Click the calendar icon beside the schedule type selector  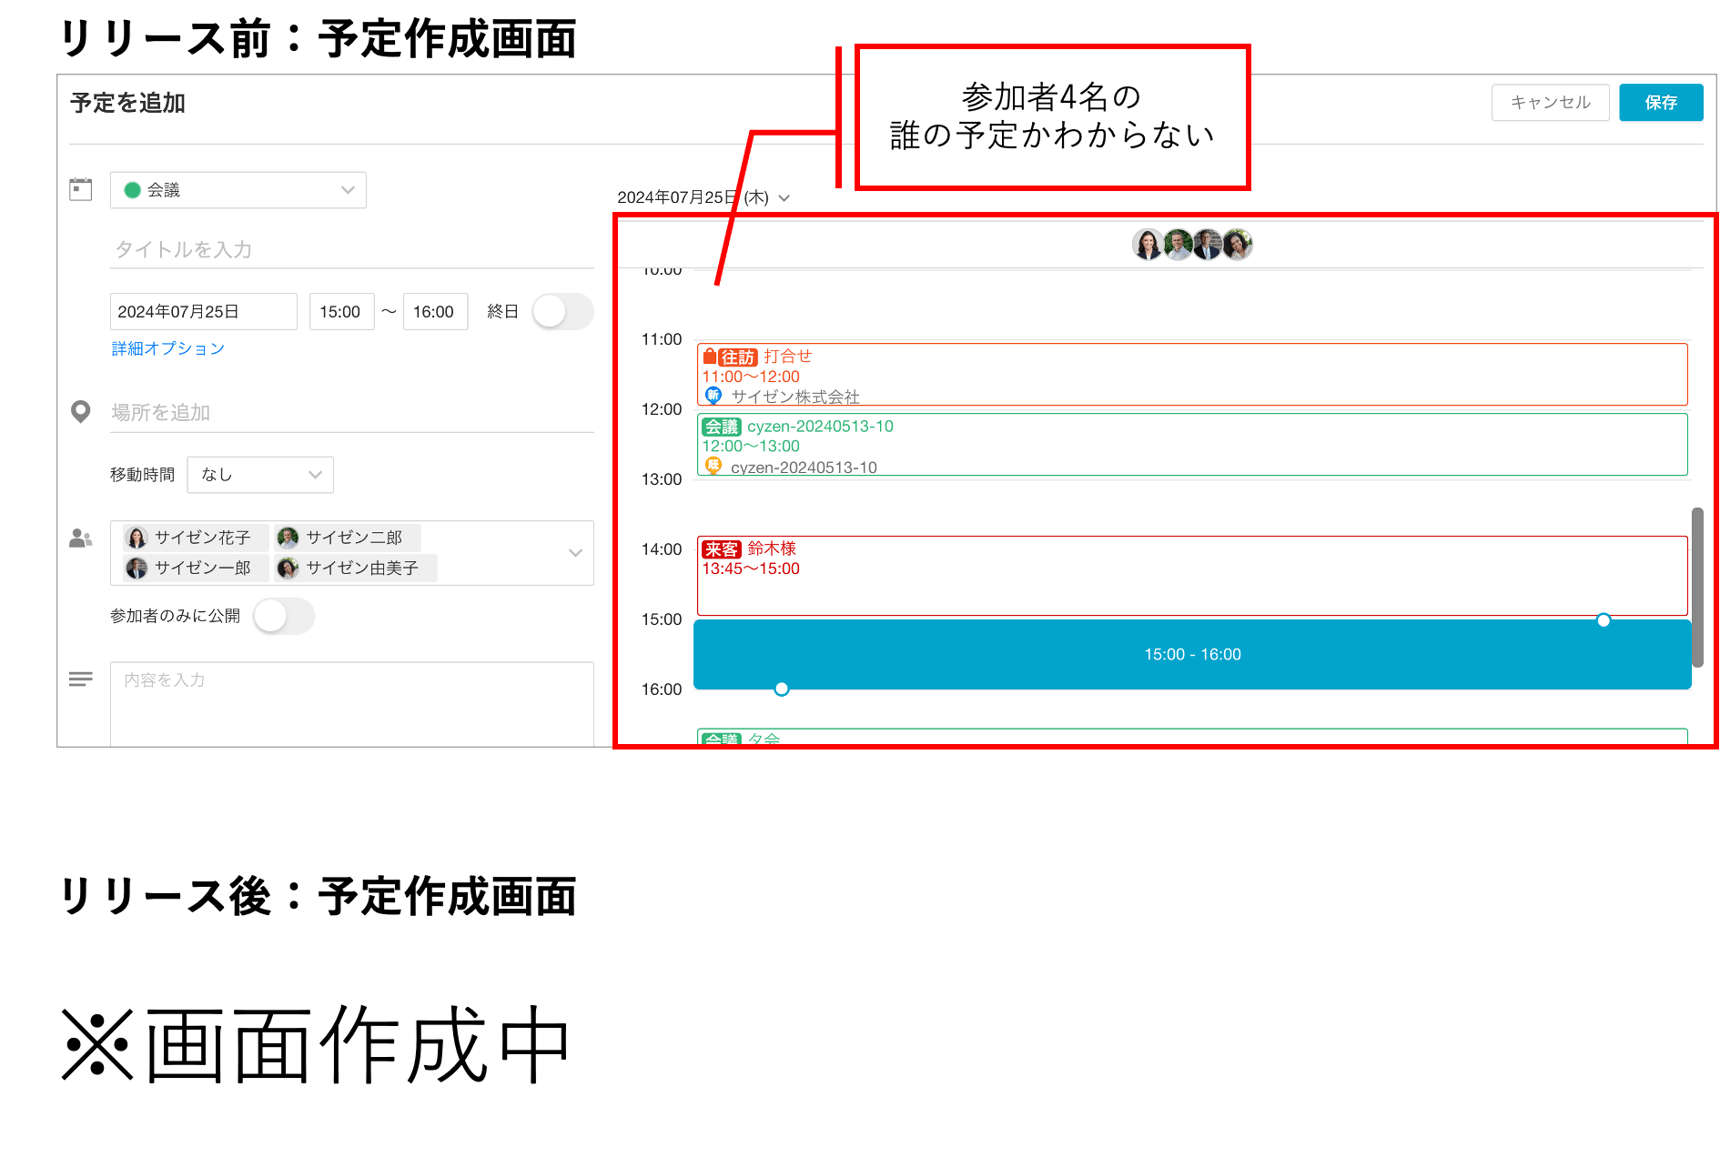pyautogui.click(x=80, y=188)
